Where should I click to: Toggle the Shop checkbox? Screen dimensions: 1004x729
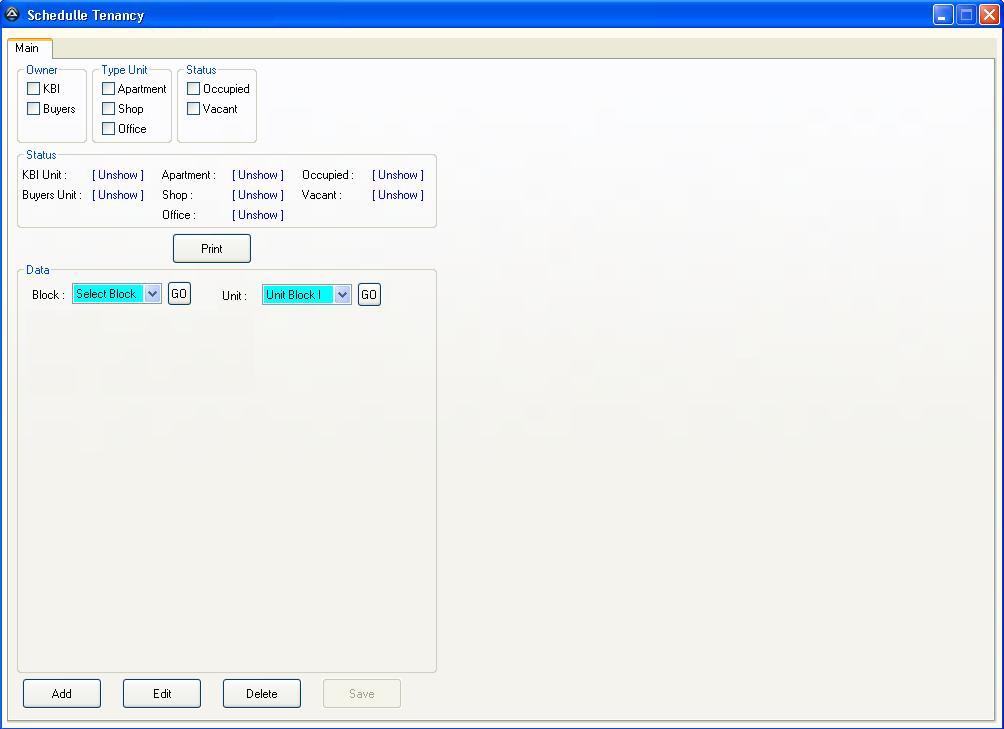109,109
